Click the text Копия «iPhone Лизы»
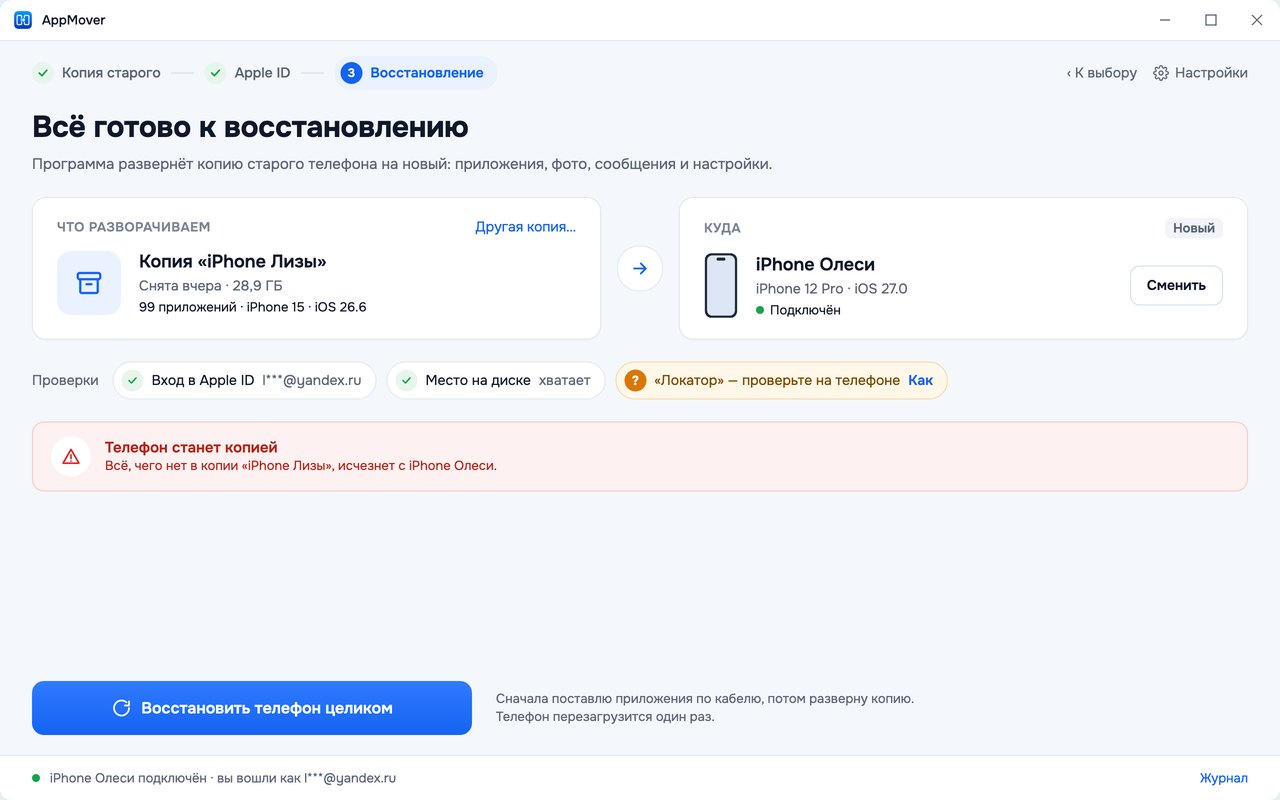The width and height of the screenshot is (1280, 800). point(233,262)
